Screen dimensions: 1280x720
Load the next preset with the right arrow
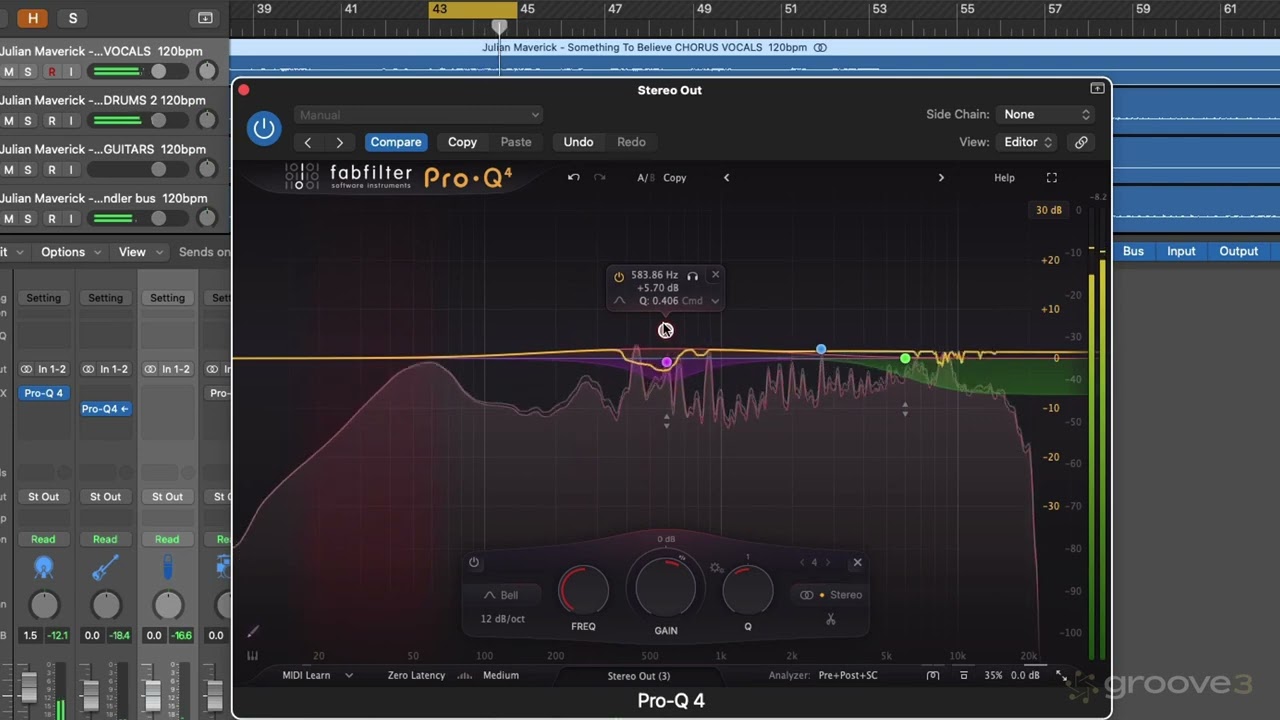click(340, 142)
